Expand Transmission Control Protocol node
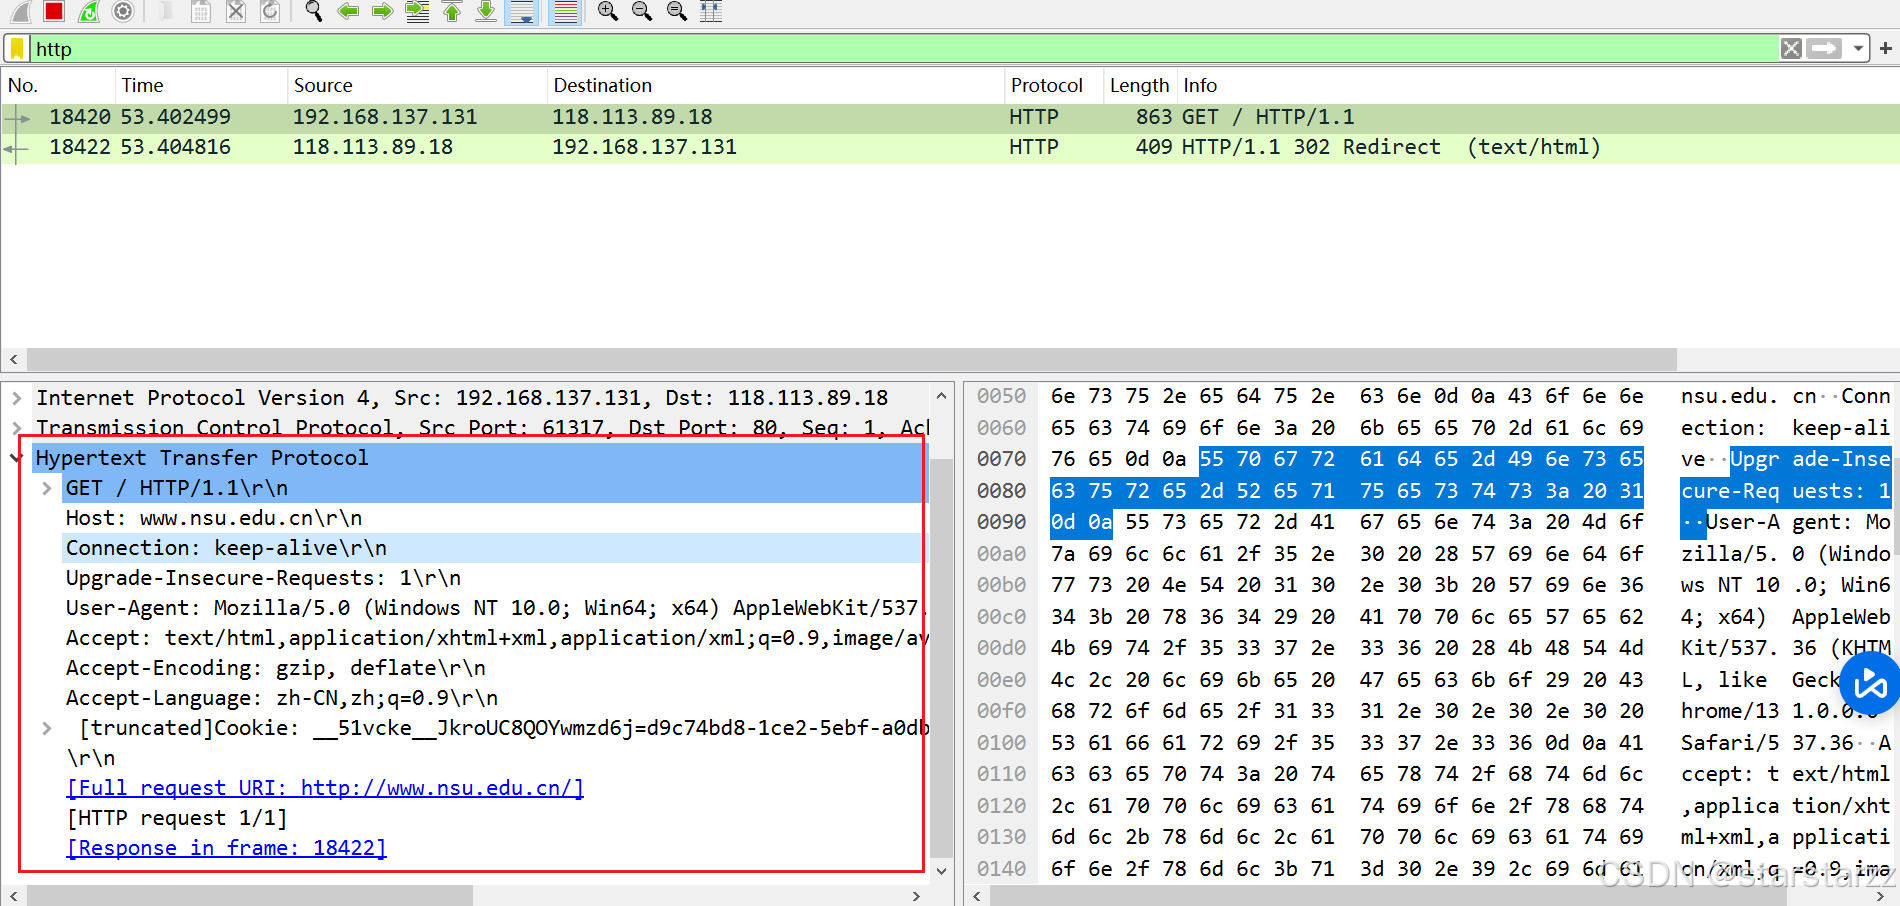Image resolution: width=1900 pixels, height=906 pixels. tap(16, 428)
